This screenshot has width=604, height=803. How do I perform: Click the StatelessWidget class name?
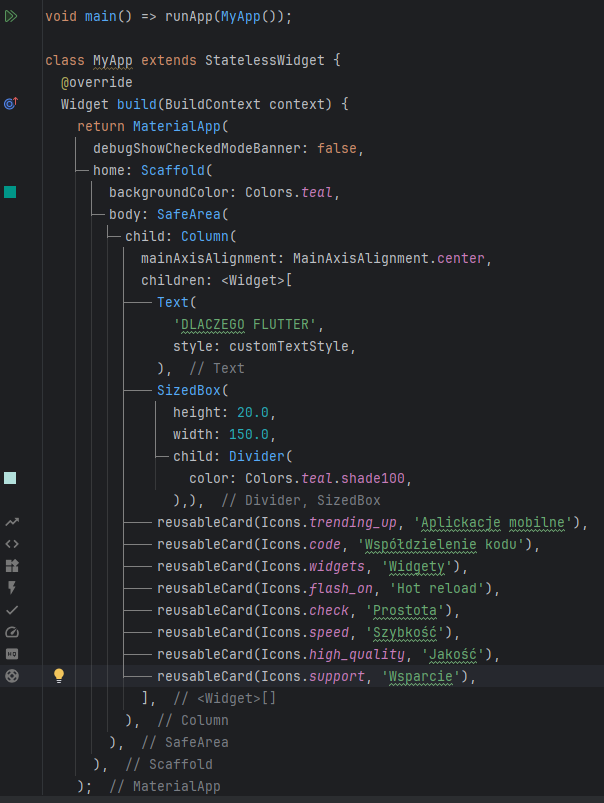coord(264,60)
